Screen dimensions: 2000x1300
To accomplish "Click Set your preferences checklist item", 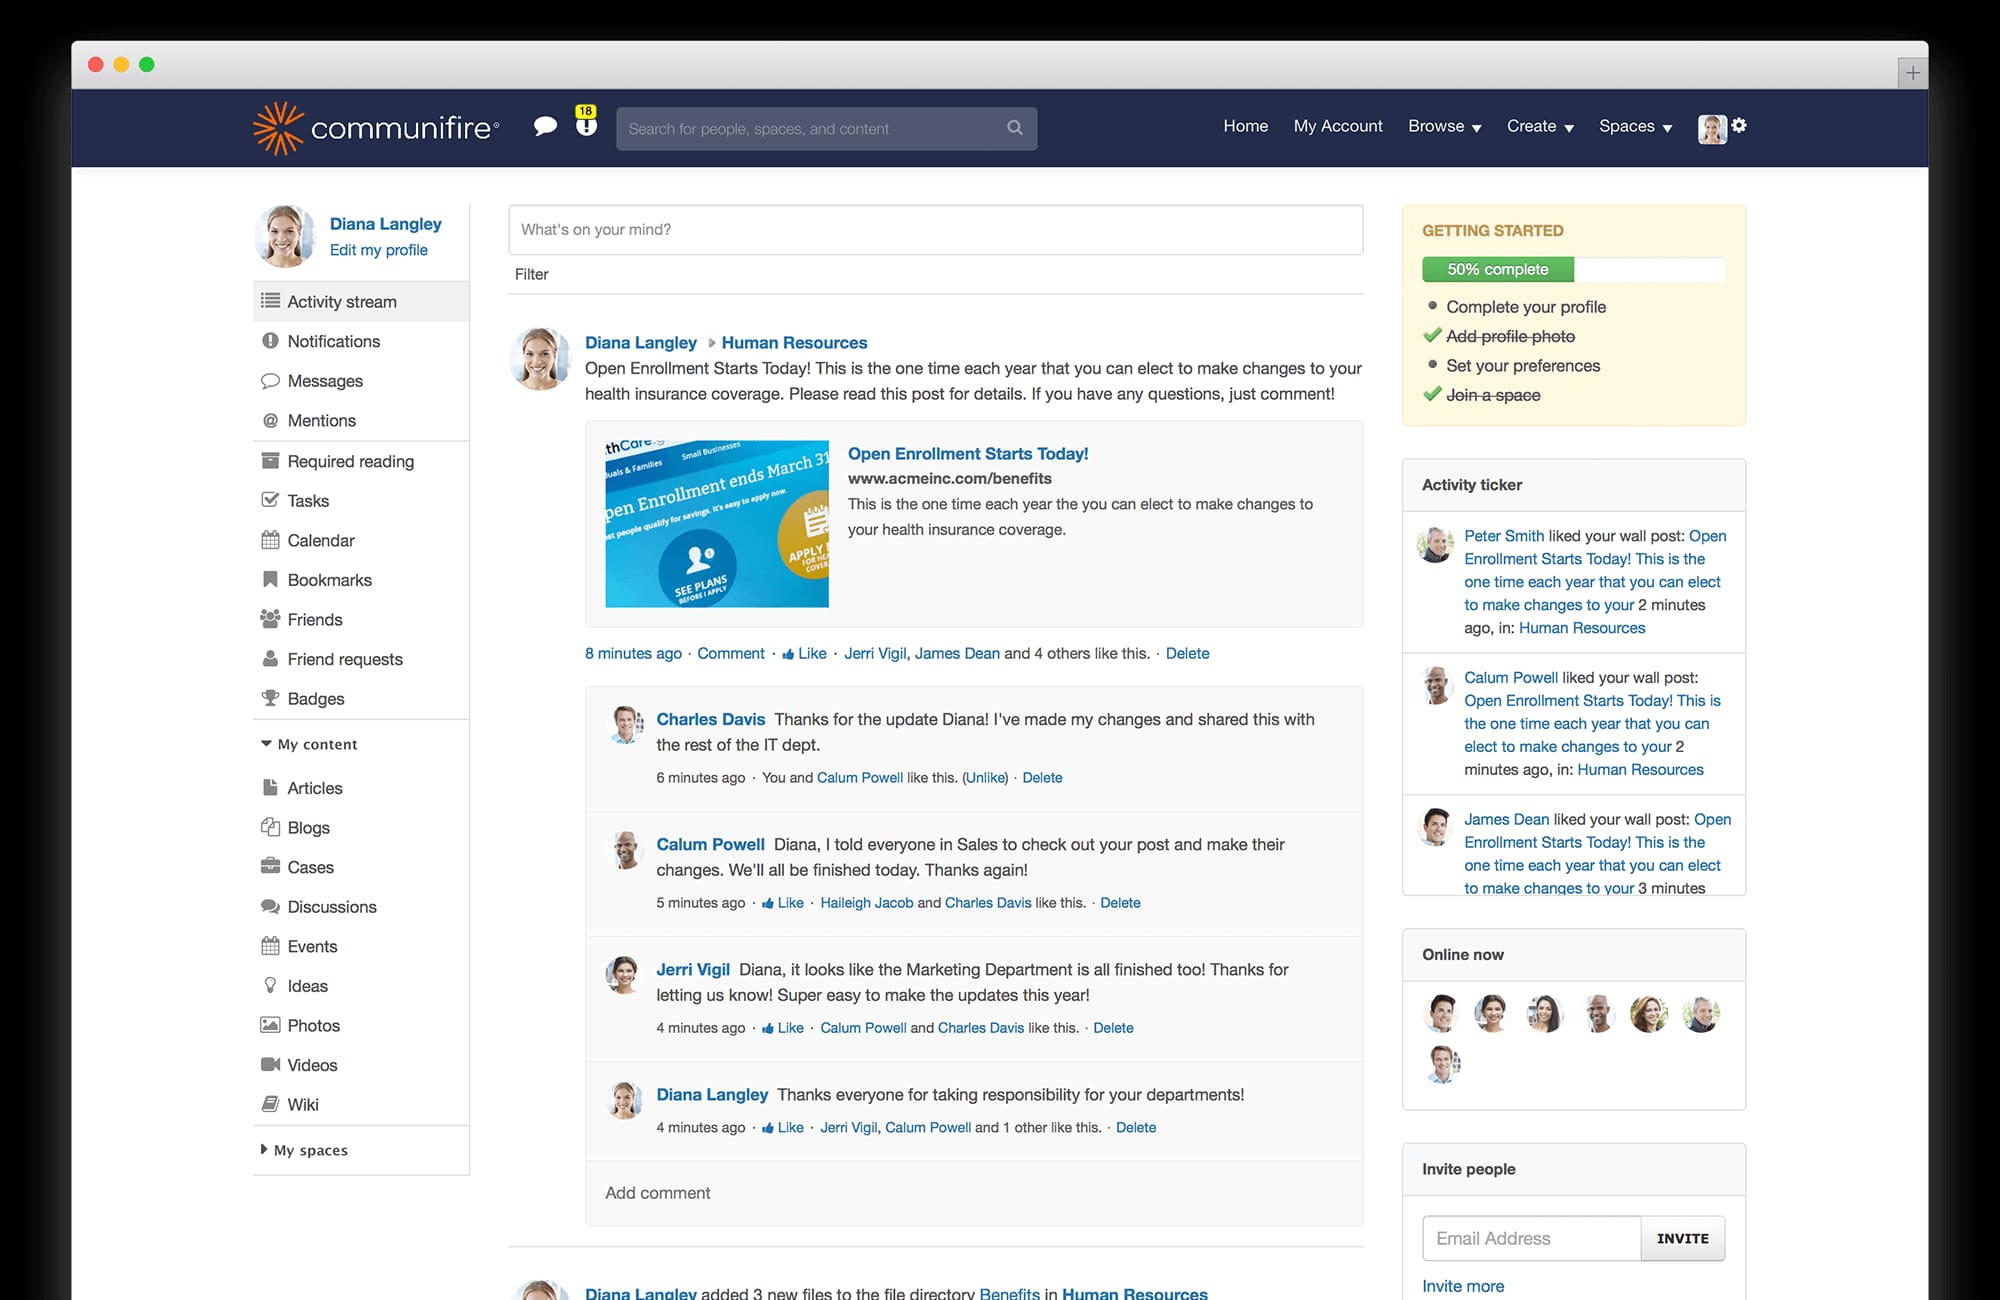I will coord(1523,365).
